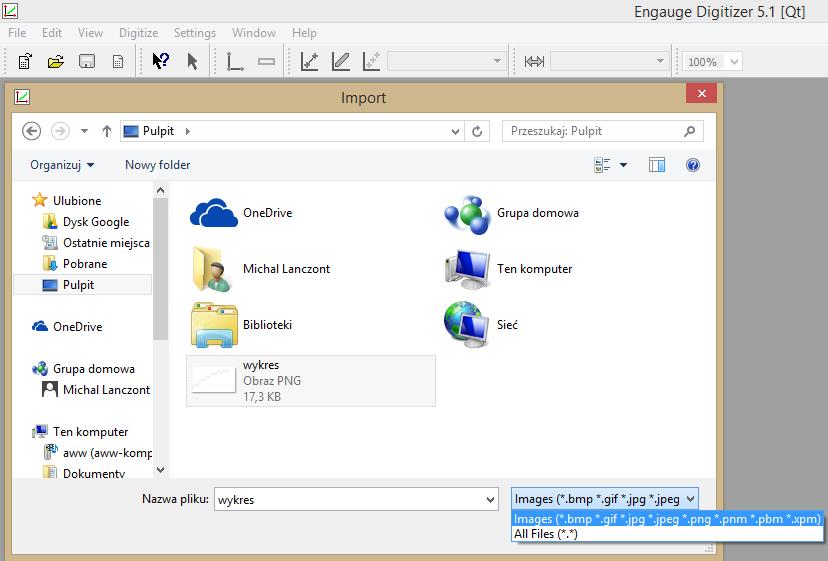Select Pulpit in navigation pane

pos(82,285)
